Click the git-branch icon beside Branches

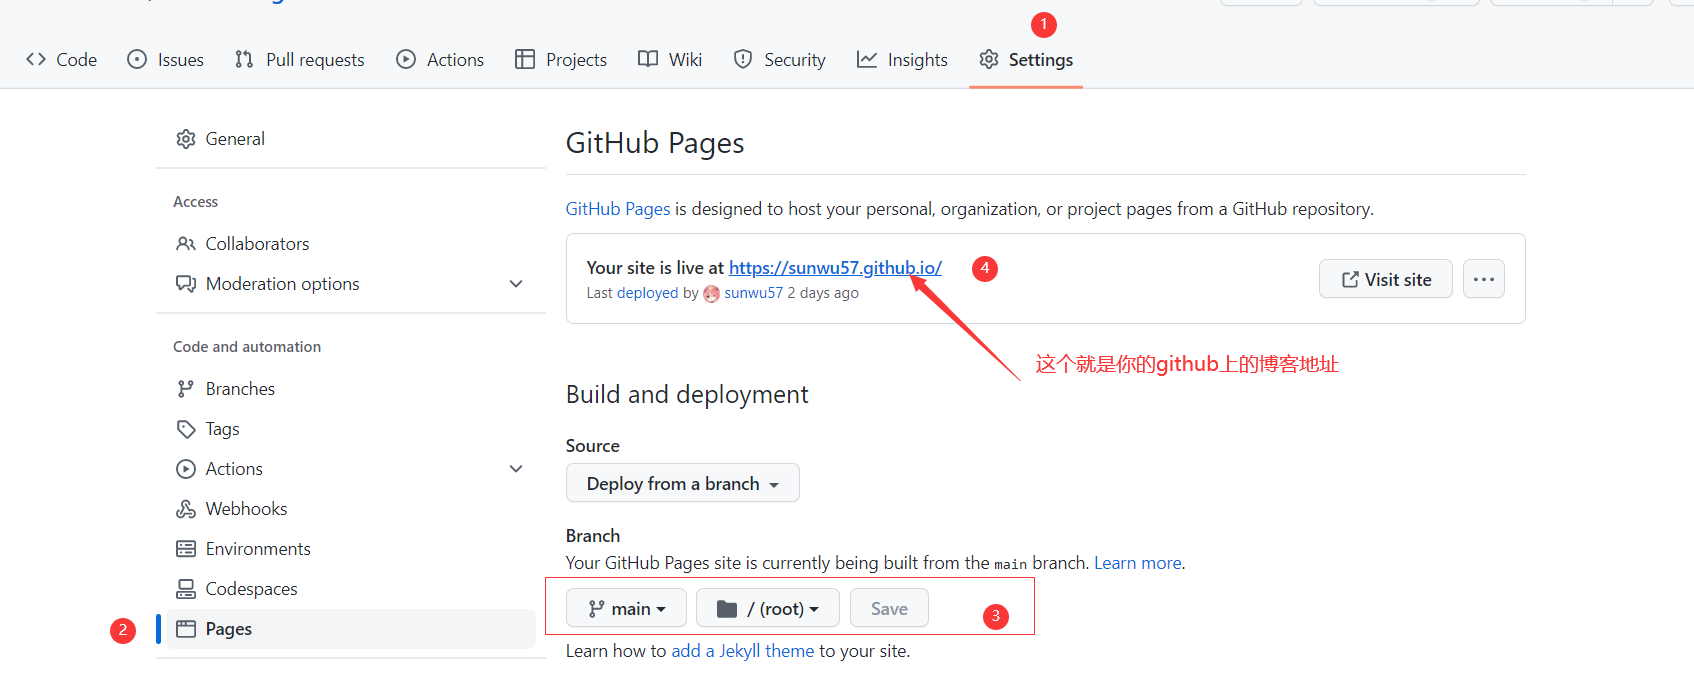click(x=186, y=389)
